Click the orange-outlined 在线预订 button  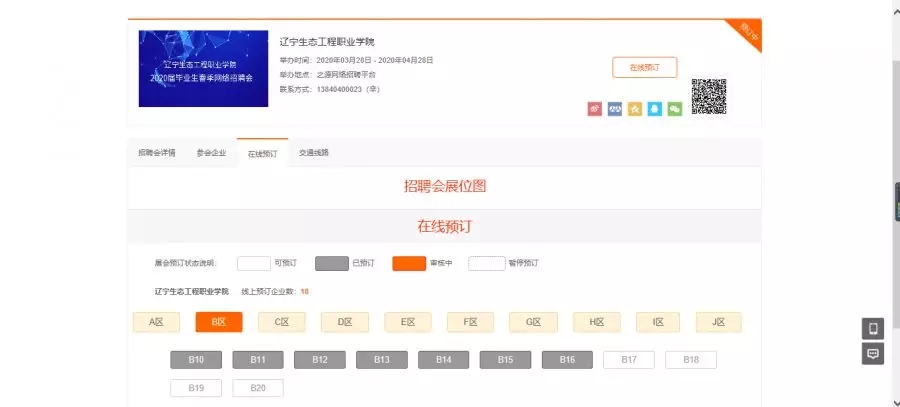click(644, 68)
